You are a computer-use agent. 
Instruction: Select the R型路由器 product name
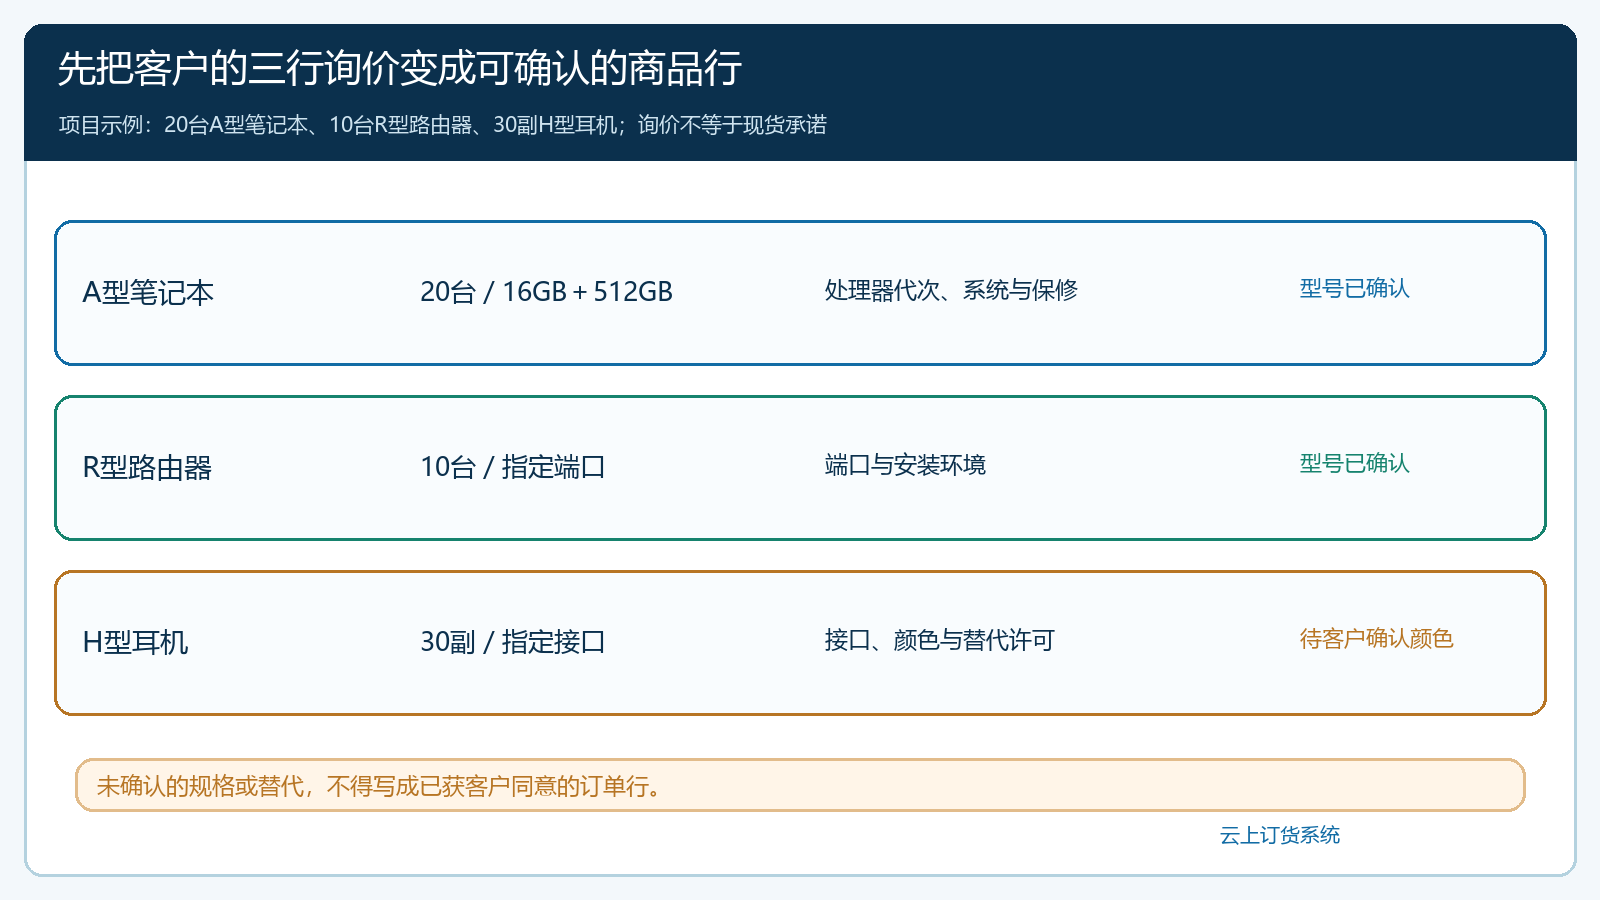point(147,468)
